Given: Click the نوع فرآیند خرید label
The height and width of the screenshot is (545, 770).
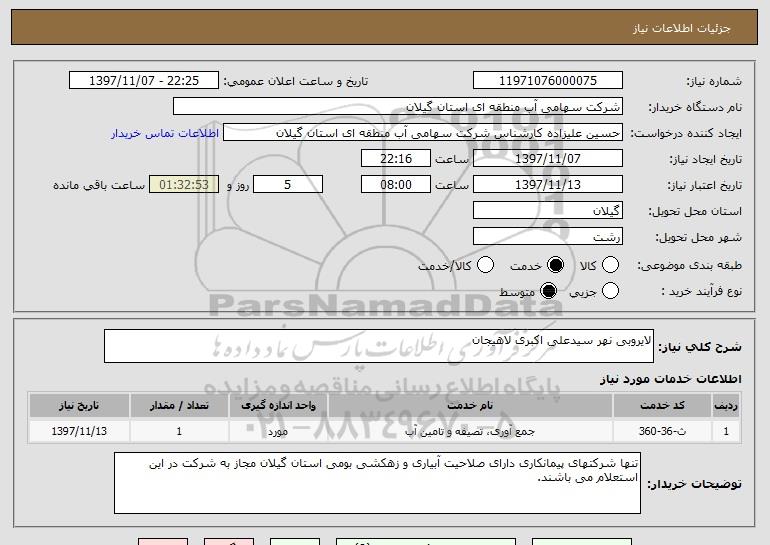Looking at the screenshot, I should pyautogui.click(x=701, y=291).
